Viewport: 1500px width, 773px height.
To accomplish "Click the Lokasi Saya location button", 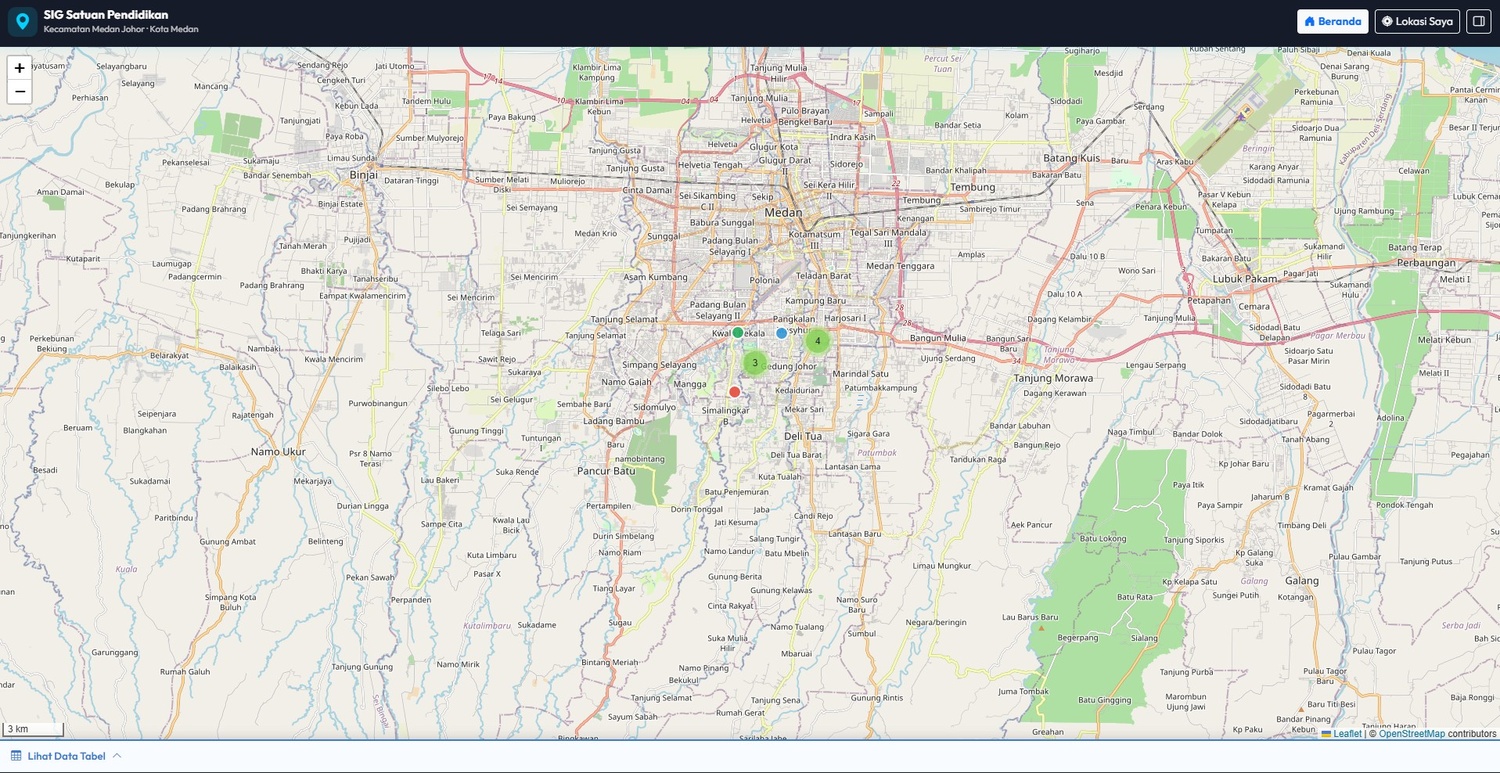I will 1417,21.
